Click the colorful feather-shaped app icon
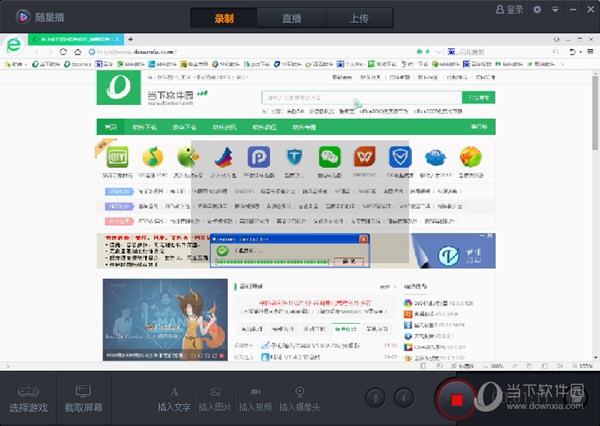600x426 pixels. 224,157
